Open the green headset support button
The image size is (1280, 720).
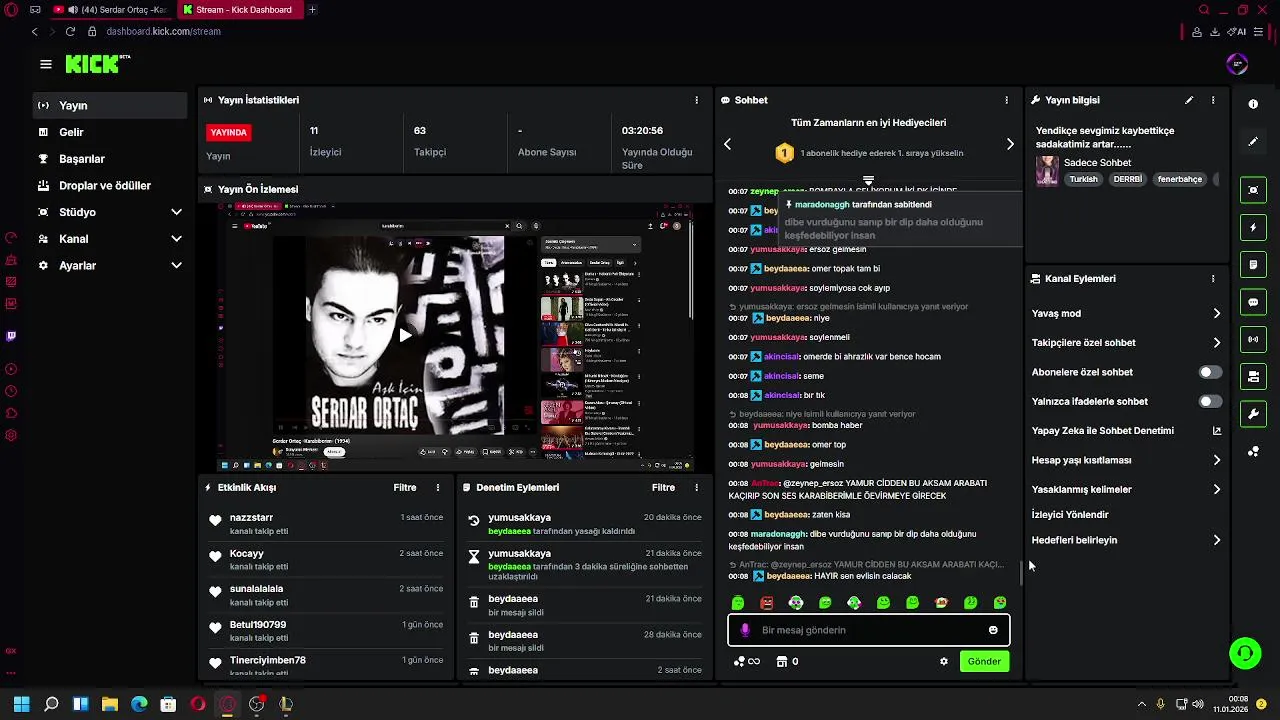[1245, 653]
